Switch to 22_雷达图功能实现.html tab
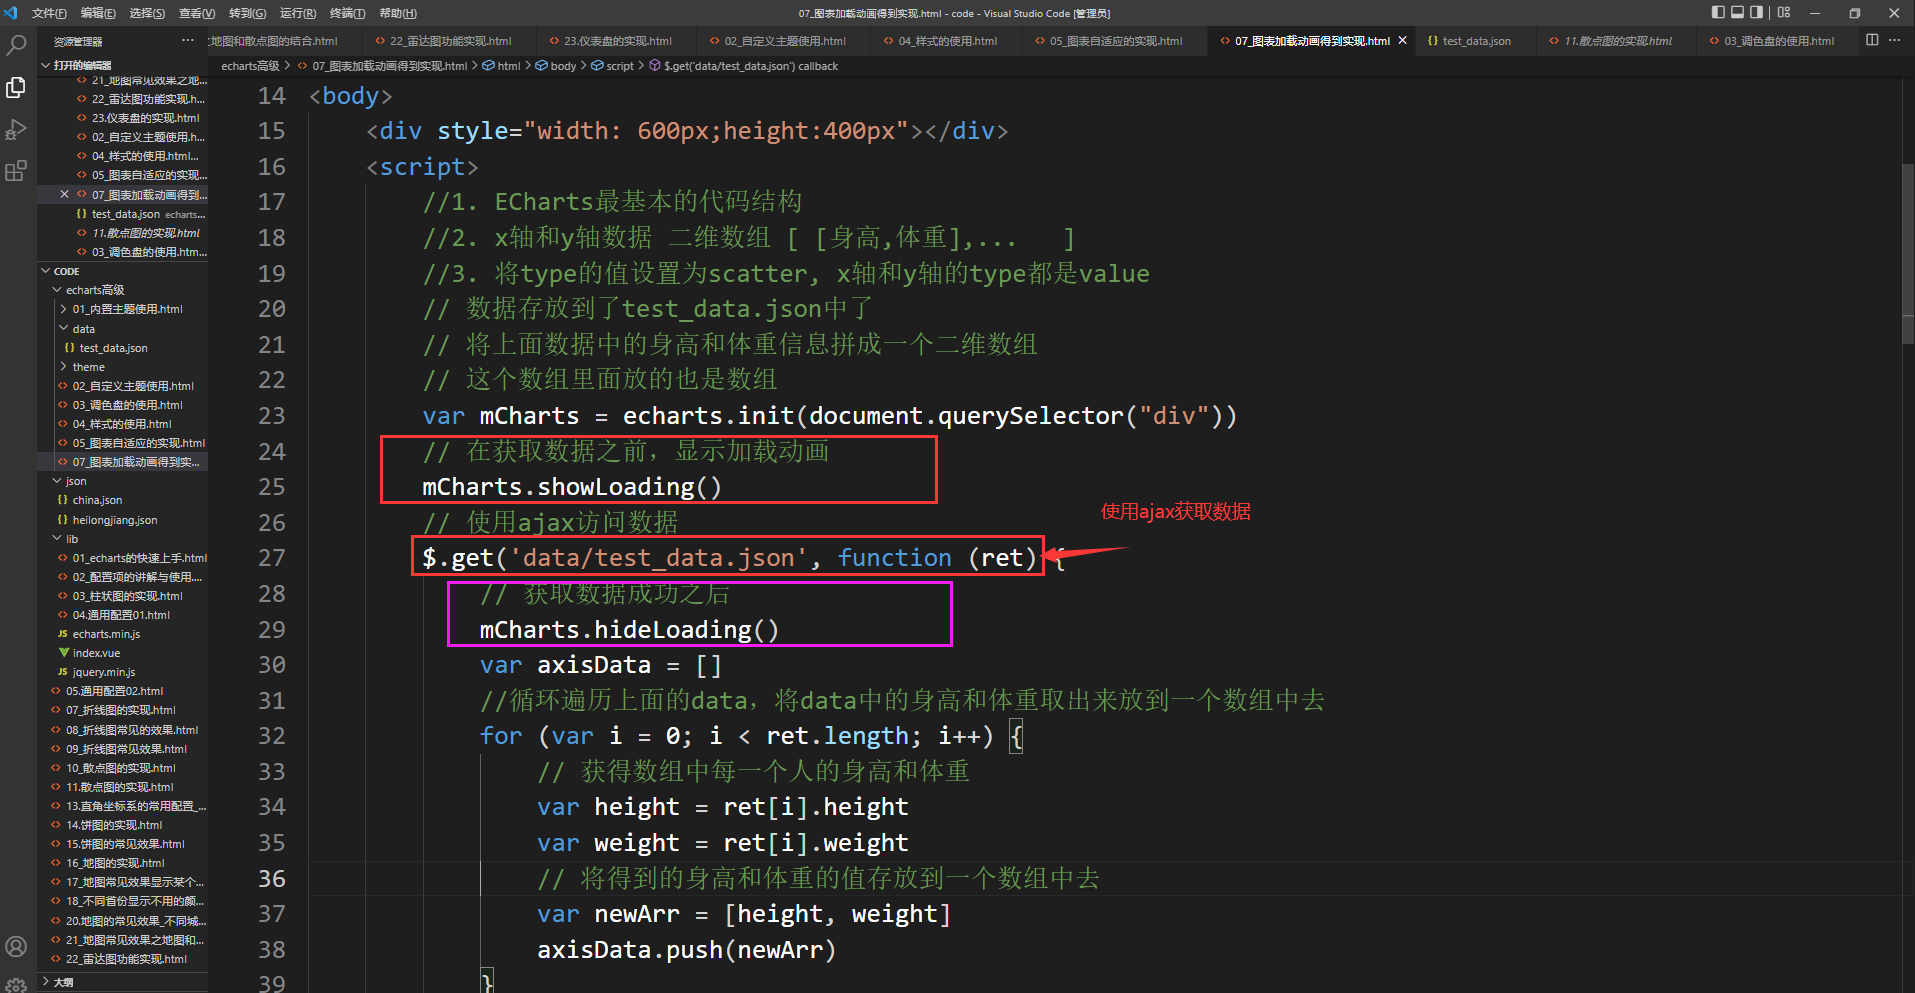Viewport: 1915px width, 993px height. [449, 41]
